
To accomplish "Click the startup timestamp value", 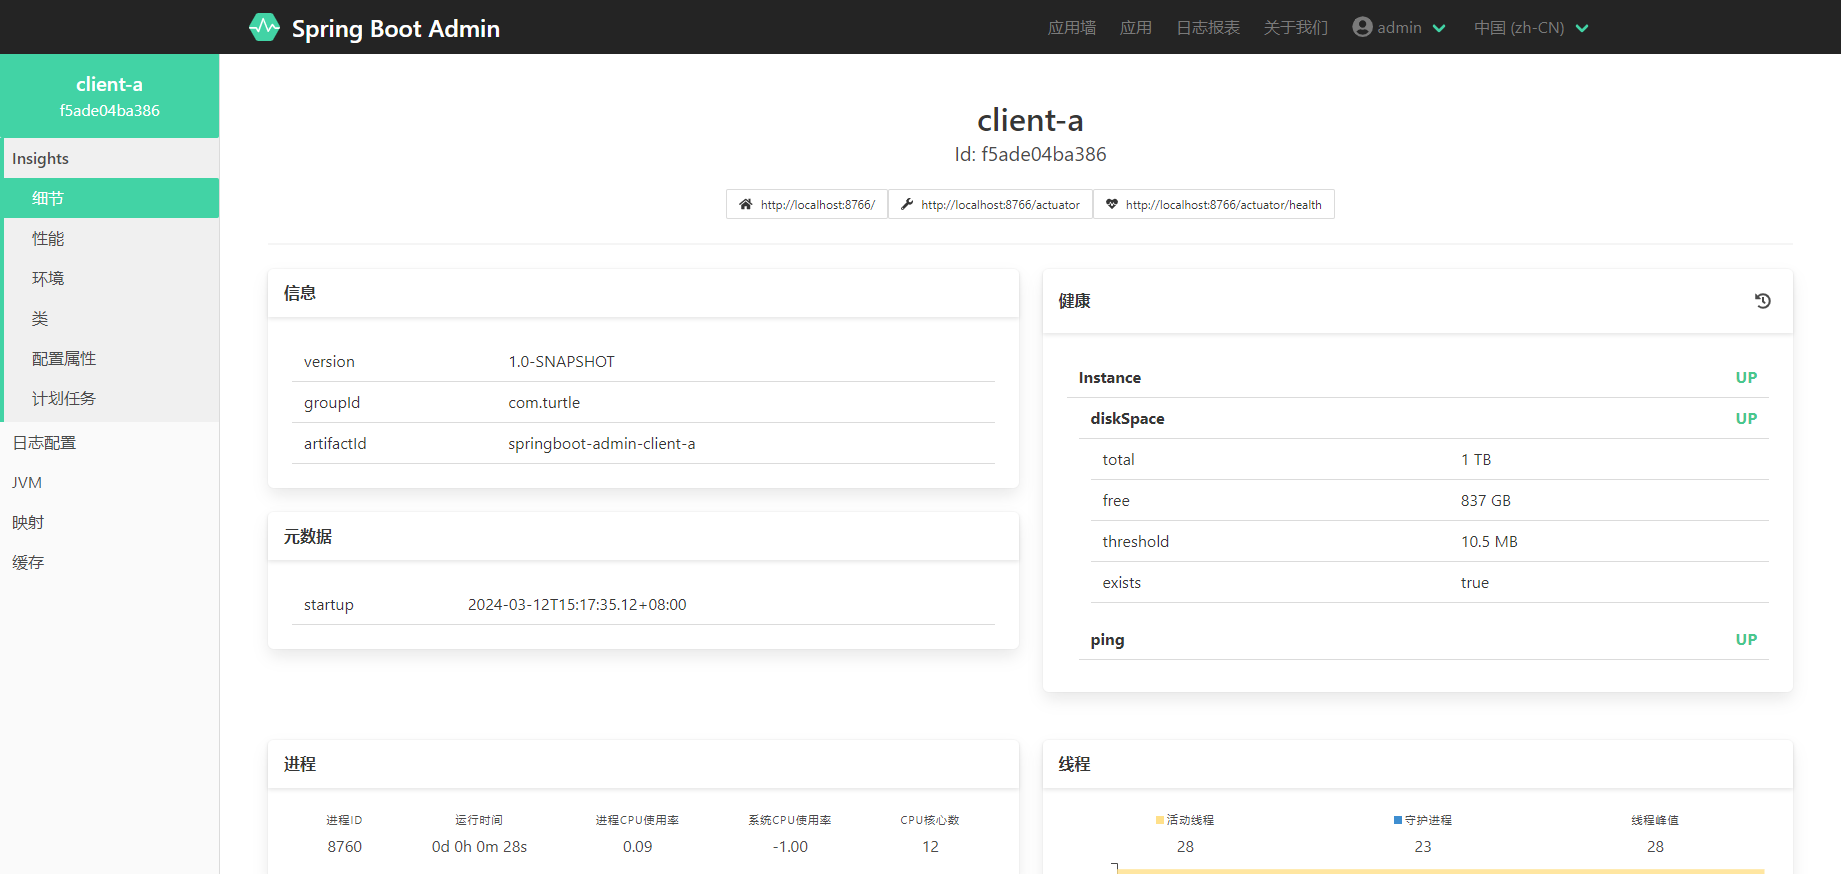I will tap(577, 604).
